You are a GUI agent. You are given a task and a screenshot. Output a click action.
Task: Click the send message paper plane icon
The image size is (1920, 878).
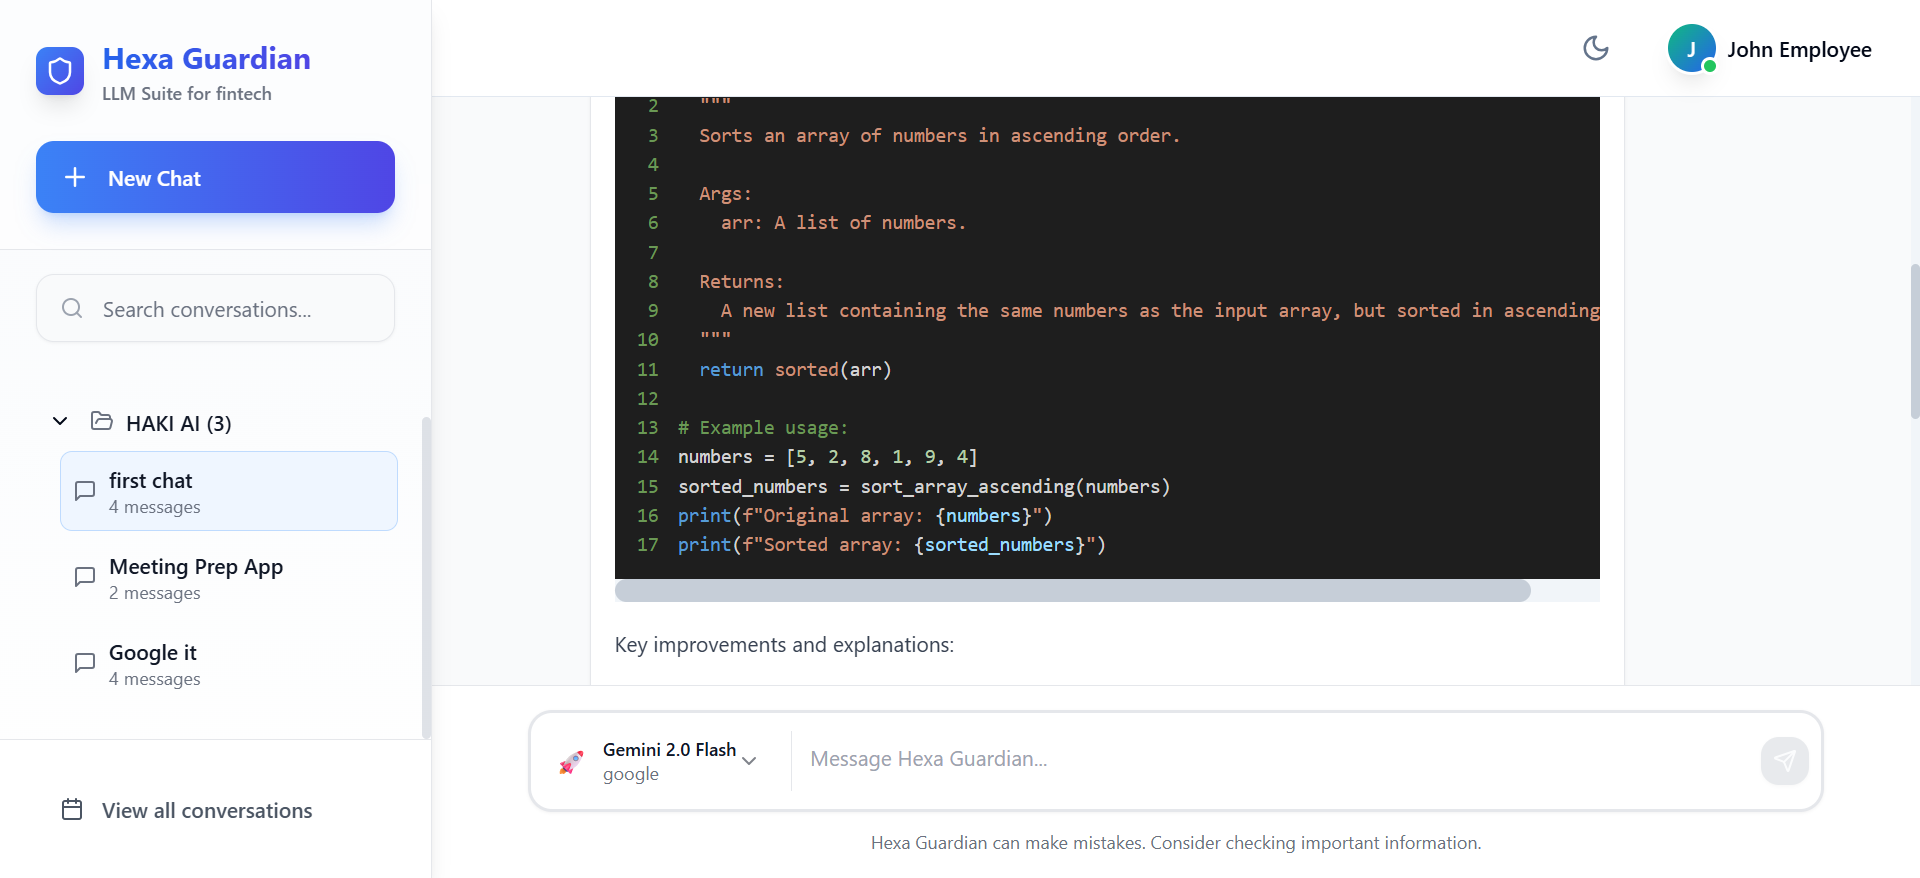tap(1784, 761)
